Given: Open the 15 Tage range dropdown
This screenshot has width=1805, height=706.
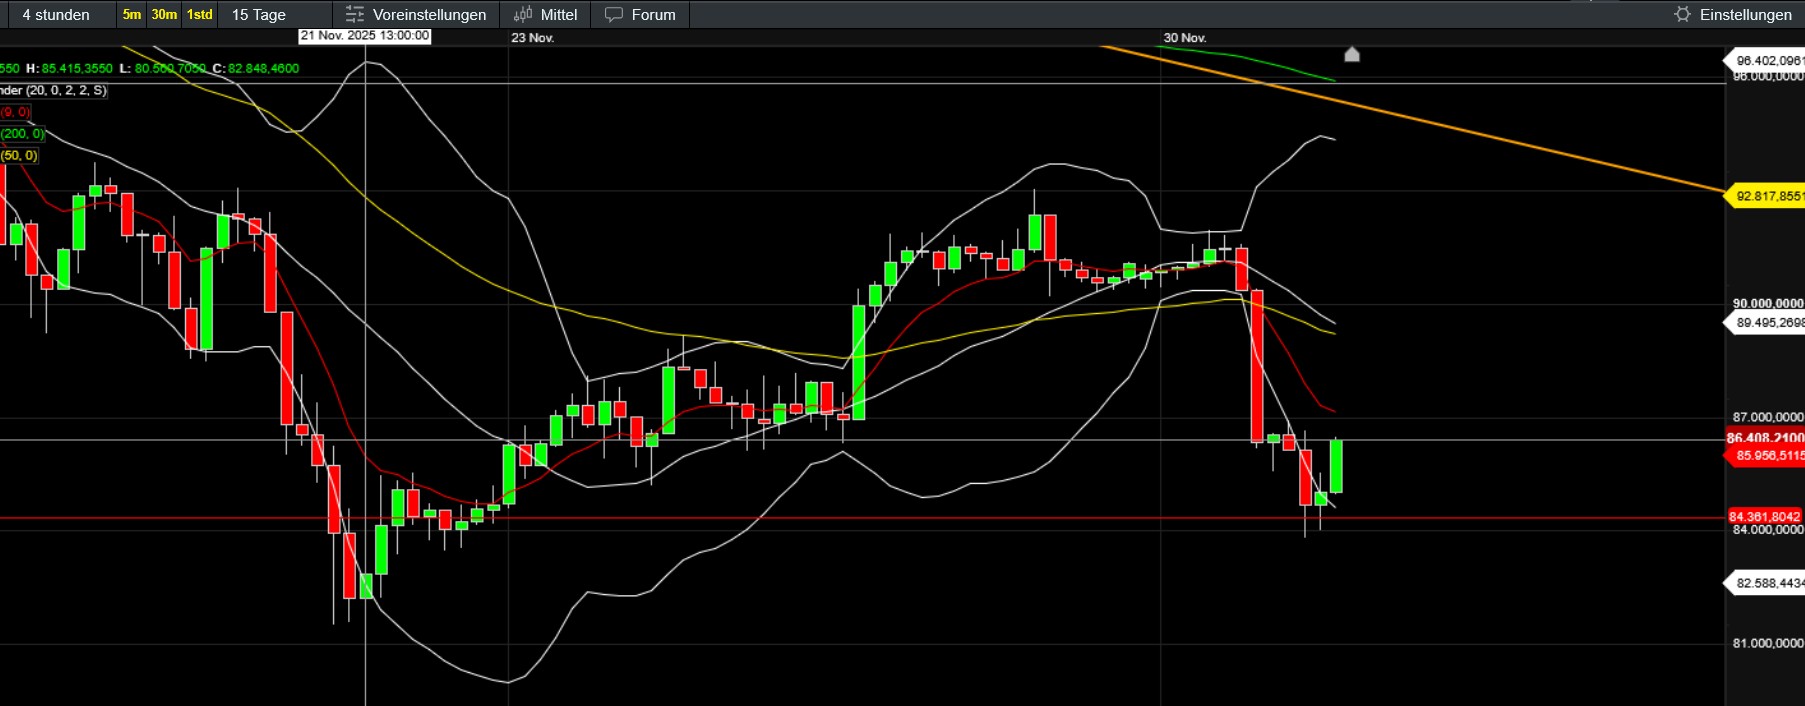Looking at the screenshot, I should tap(259, 14).
